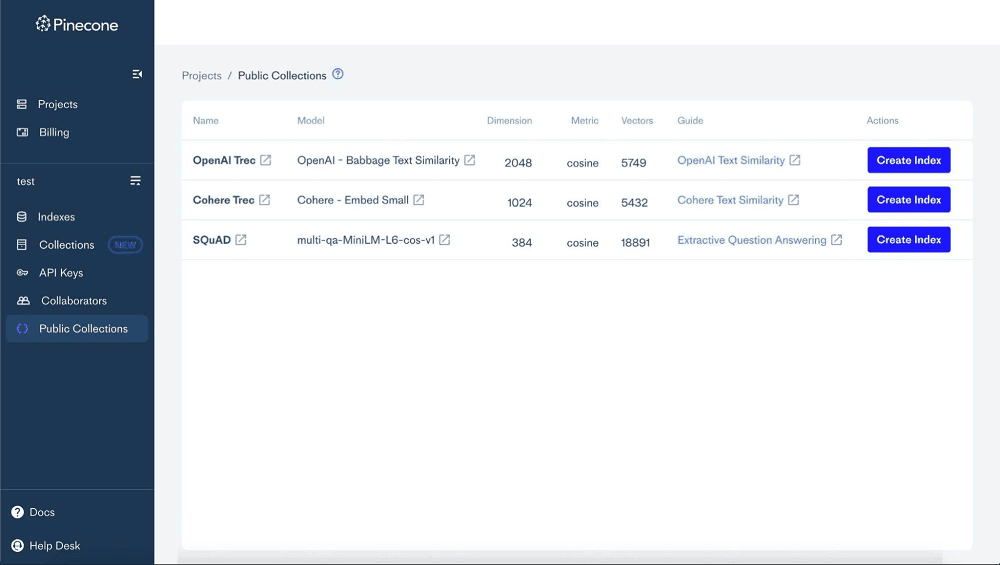
Task: Open help icon beside Public Collections heading
Action: pyautogui.click(x=338, y=74)
